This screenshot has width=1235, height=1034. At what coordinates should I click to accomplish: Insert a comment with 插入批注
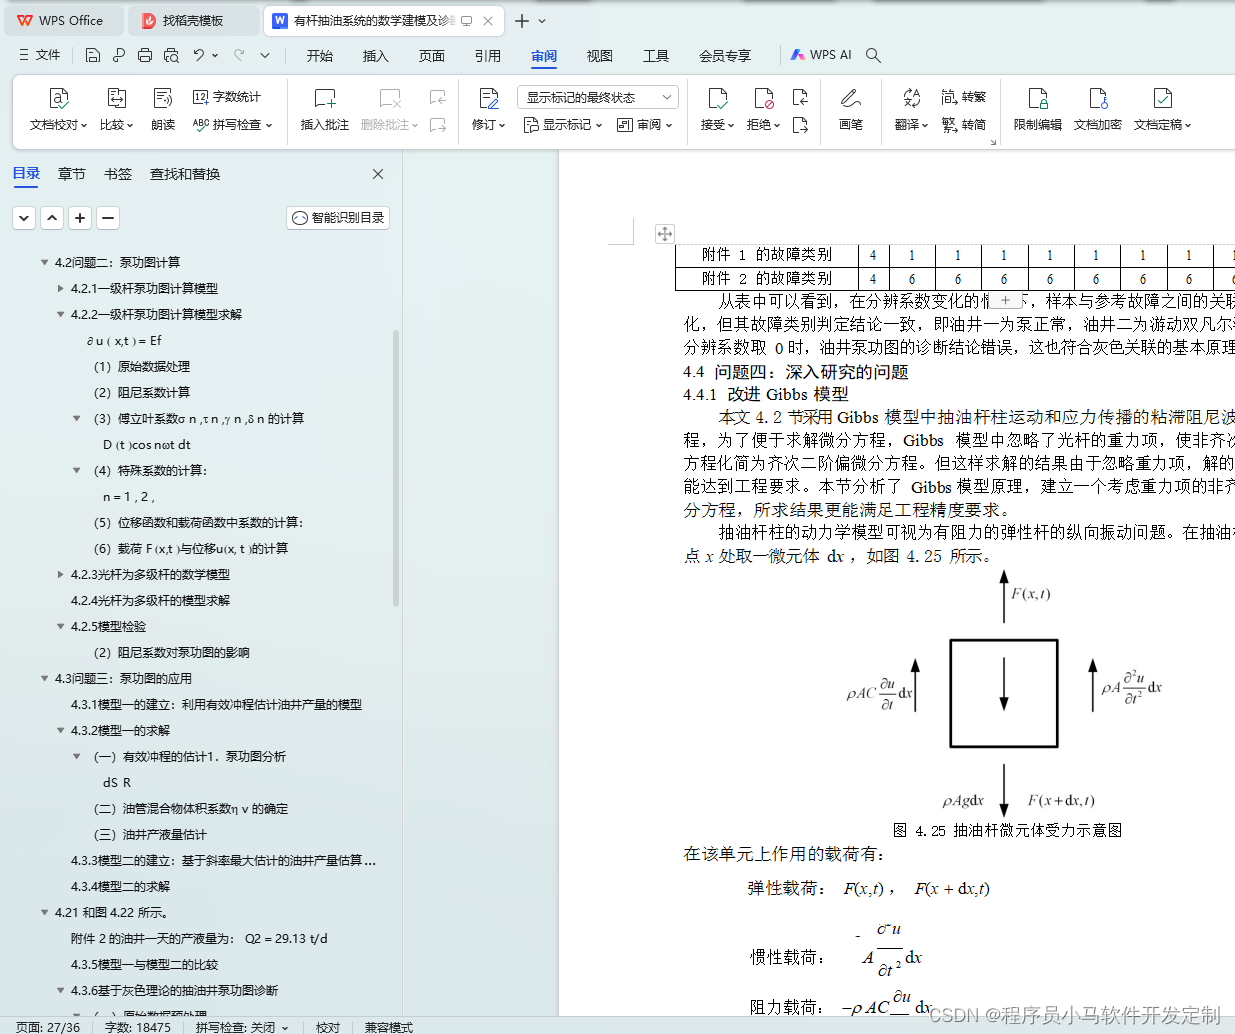(x=325, y=110)
